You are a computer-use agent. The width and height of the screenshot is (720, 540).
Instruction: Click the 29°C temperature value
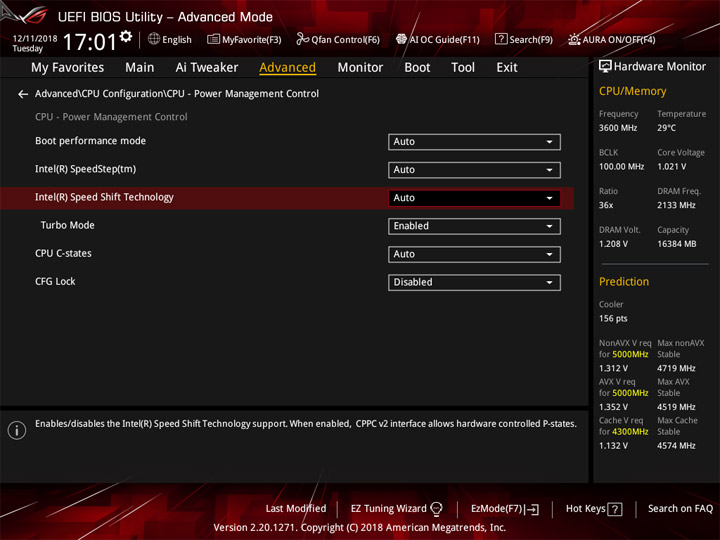[666, 128]
